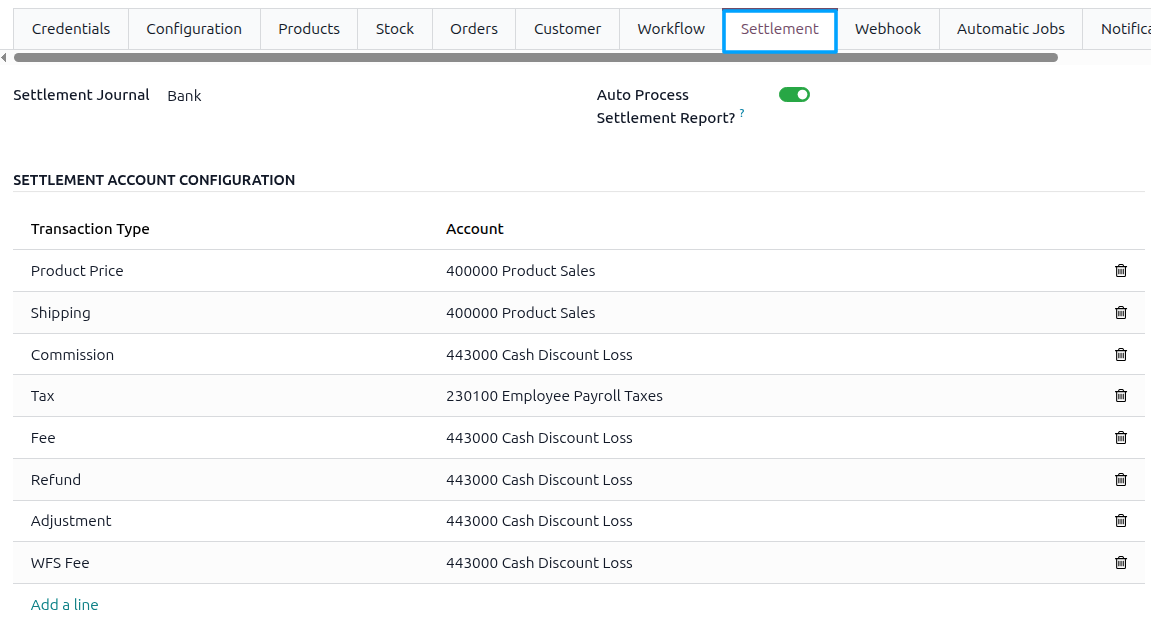Delete the Shipping row via trash icon
Screen dimensions: 1151x618
1120,313
